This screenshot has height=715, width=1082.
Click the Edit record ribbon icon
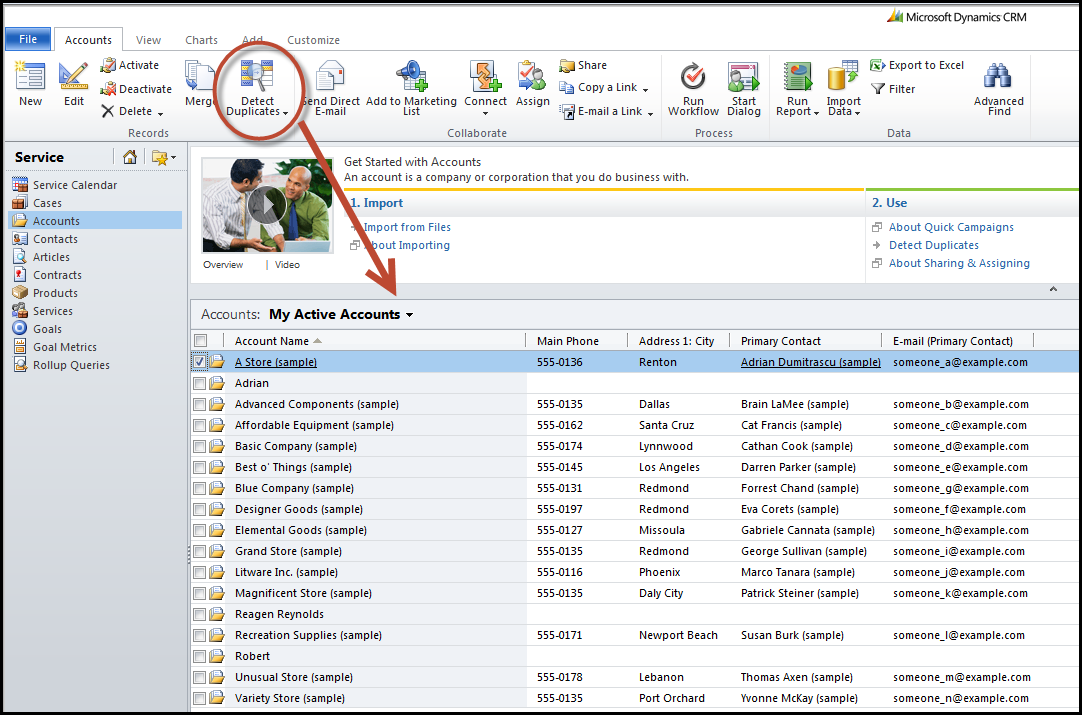[73, 76]
